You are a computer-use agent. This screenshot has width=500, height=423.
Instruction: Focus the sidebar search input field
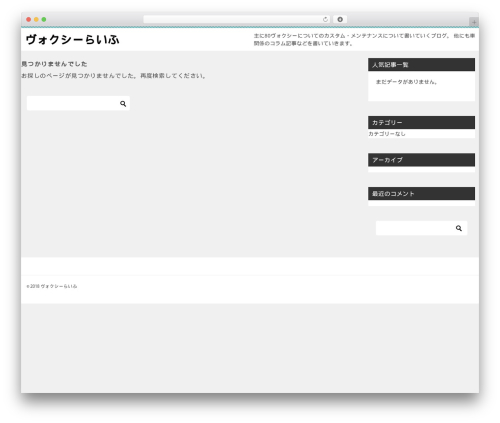[x=421, y=228]
